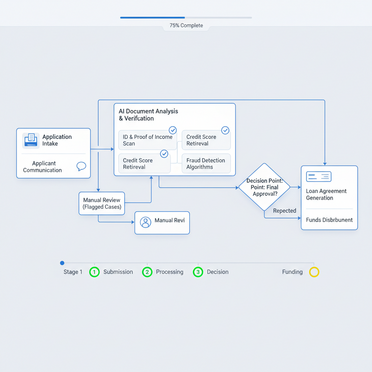The width and height of the screenshot is (372, 372).
Task: Select the yellow Funding stage circle
Action: point(314,272)
